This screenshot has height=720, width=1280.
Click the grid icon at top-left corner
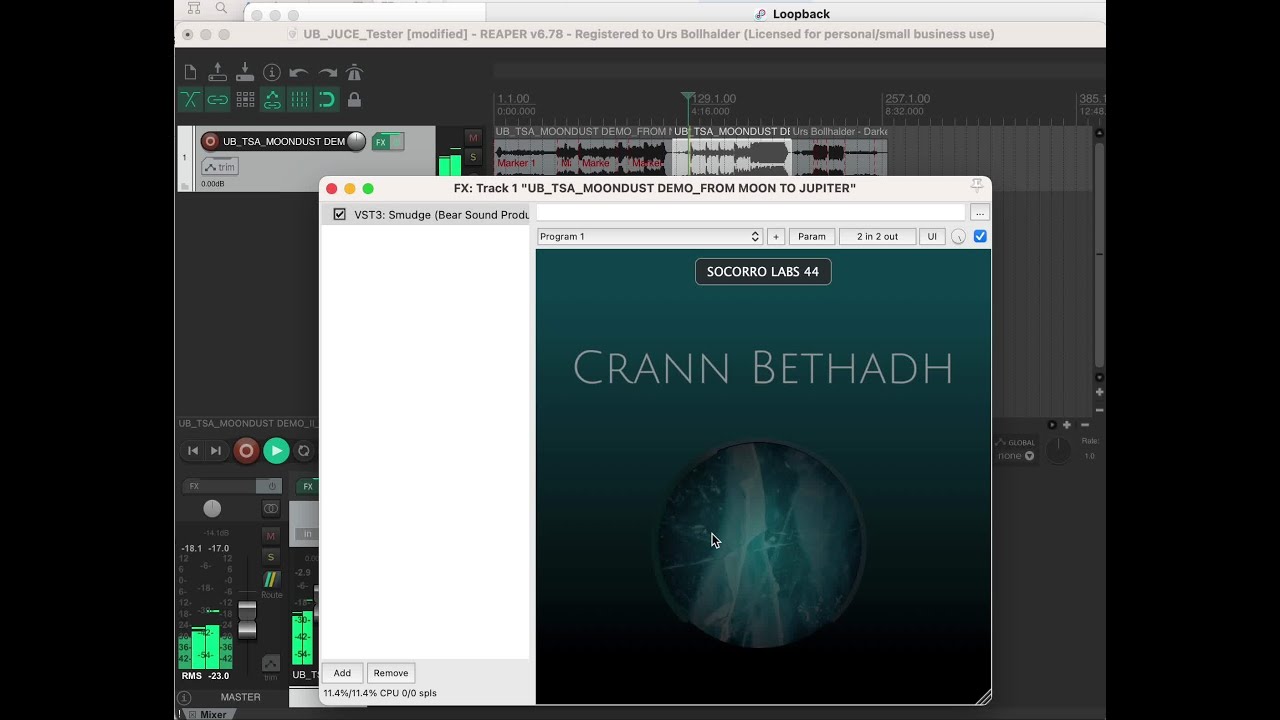(x=194, y=8)
